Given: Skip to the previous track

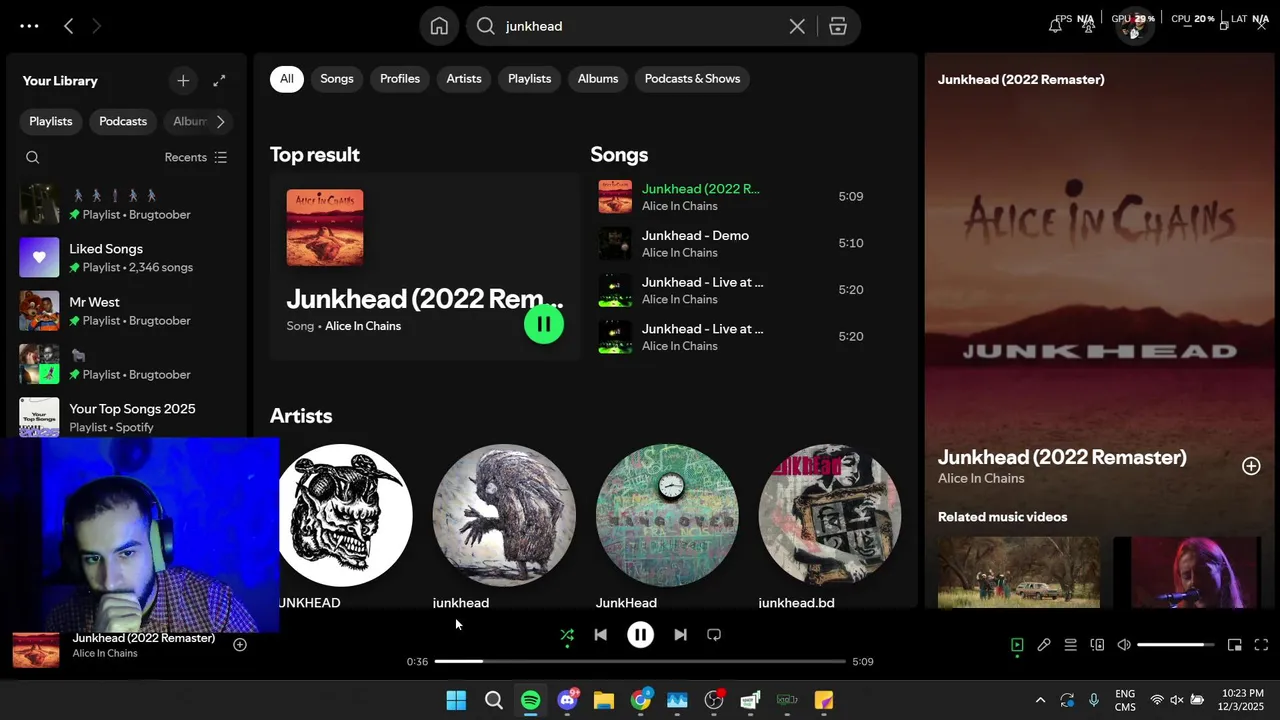Looking at the screenshot, I should 600,635.
